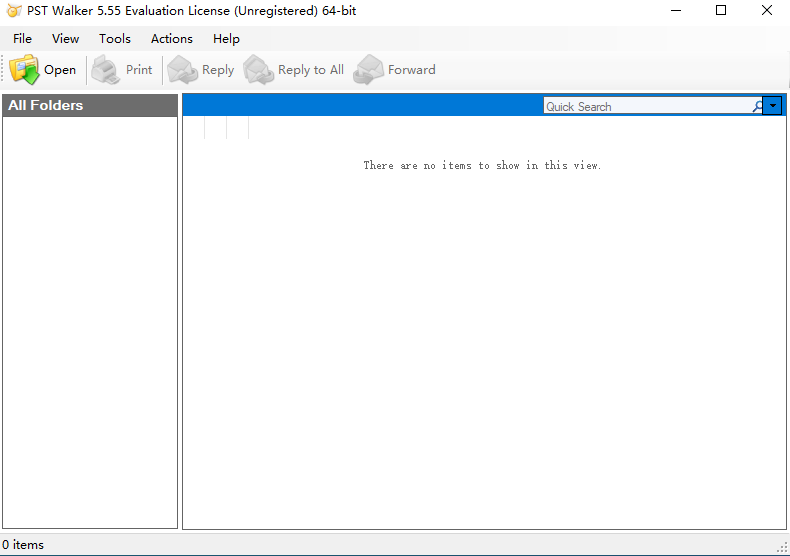Click the Forward envelope icon

(x=368, y=70)
